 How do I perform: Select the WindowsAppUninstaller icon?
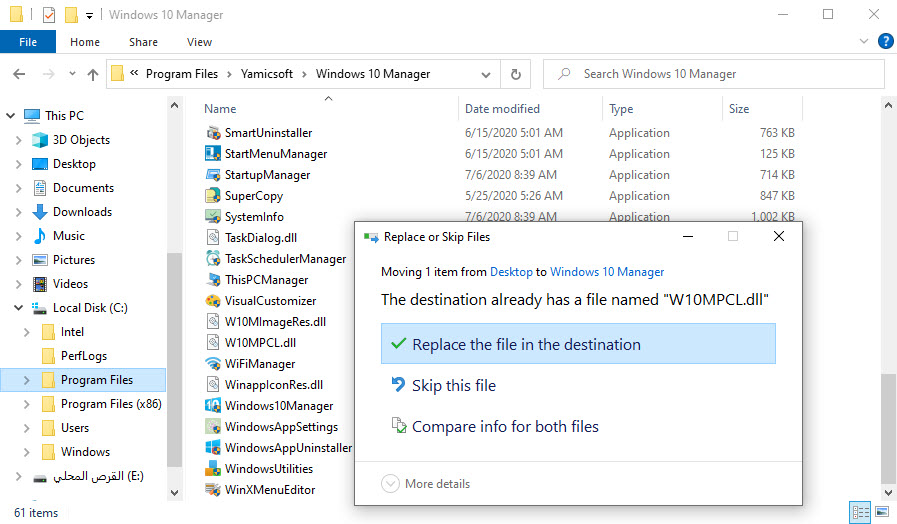click(x=213, y=447)
